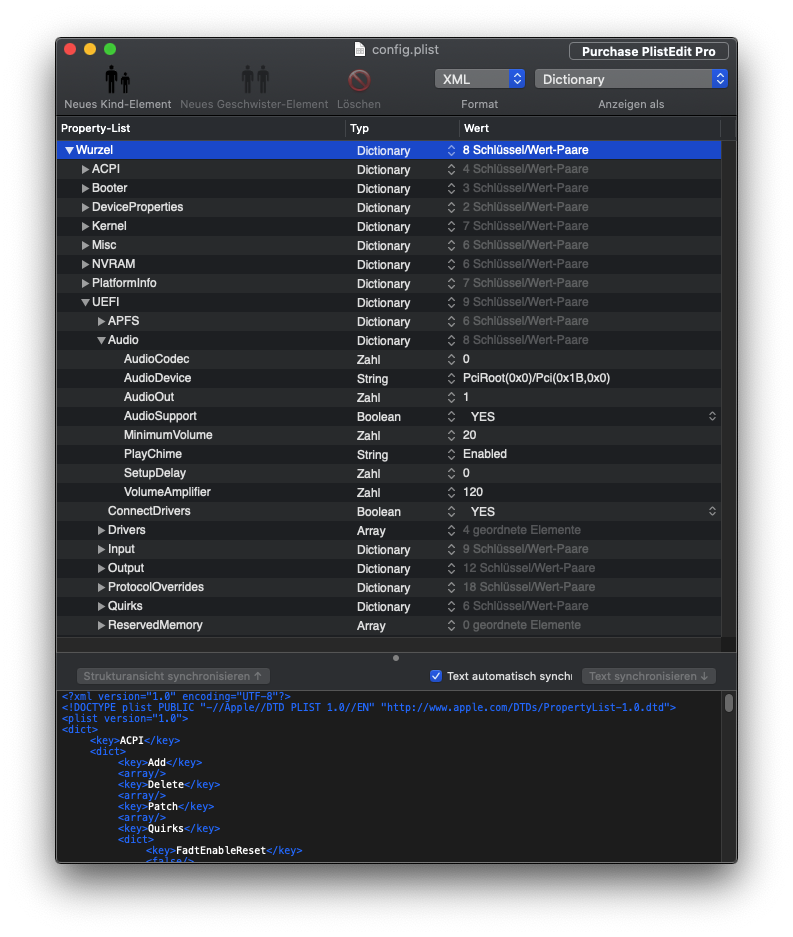793x937 pixels.
Task: Select the AudioCodec row
Action: 389,359
